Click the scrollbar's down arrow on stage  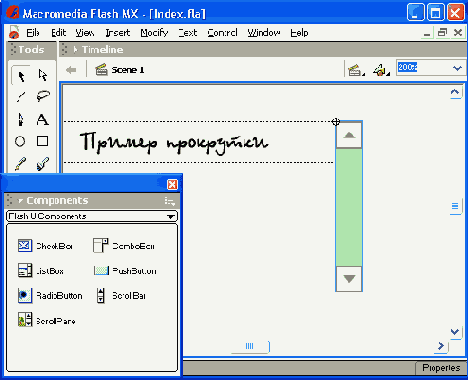[349, 279]
